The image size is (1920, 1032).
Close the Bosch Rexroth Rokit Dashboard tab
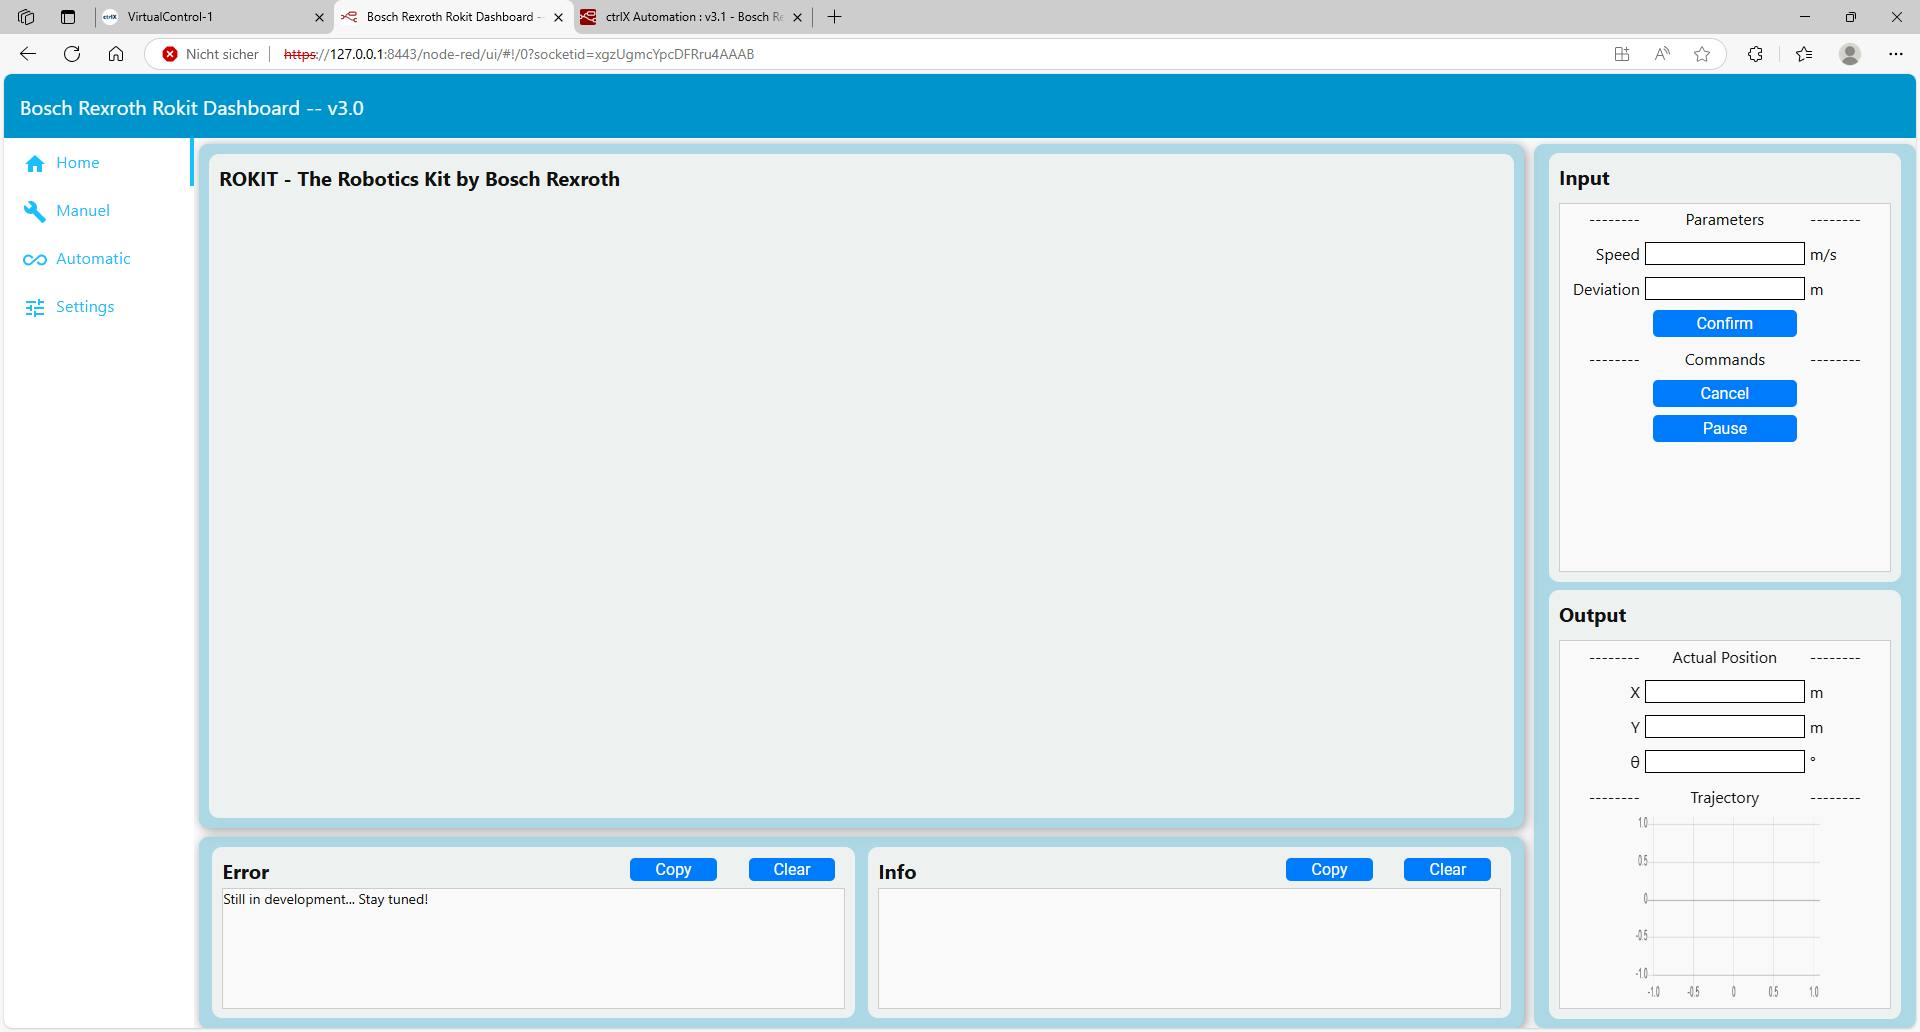[559, 17]
